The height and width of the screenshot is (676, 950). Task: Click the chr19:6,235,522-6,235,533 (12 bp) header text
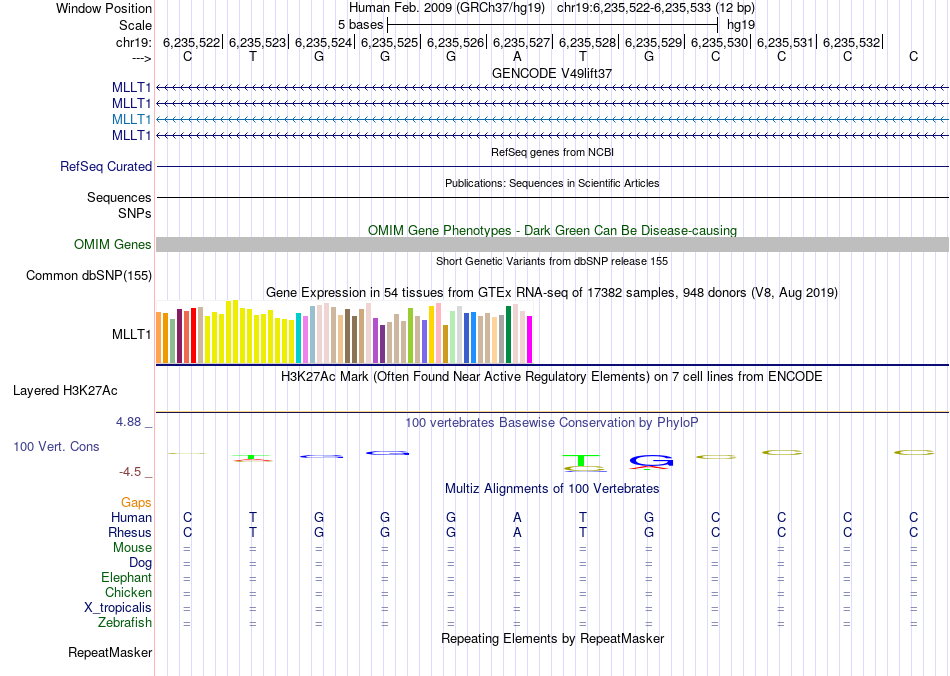point(655,8)
